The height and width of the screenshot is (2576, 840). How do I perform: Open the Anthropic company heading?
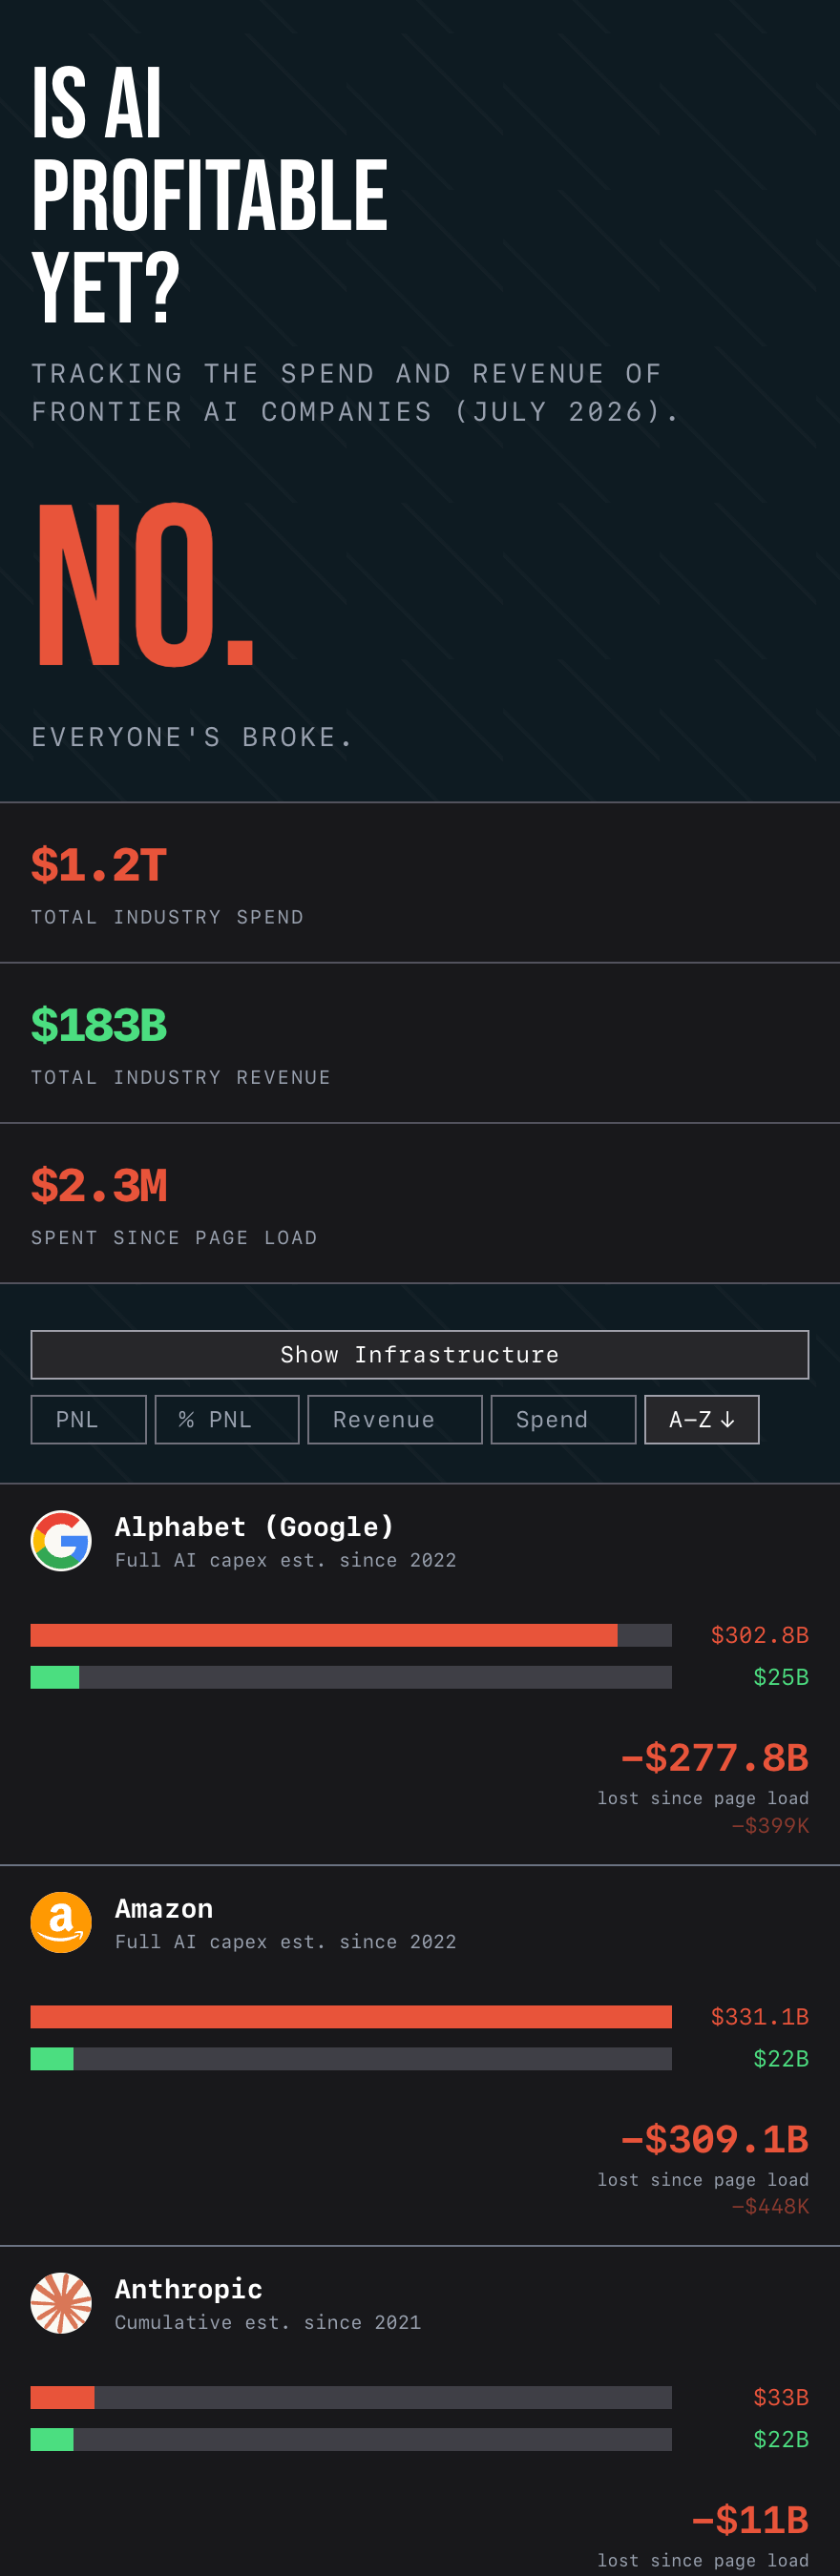pyautogui.click(x=189, y=2289)
